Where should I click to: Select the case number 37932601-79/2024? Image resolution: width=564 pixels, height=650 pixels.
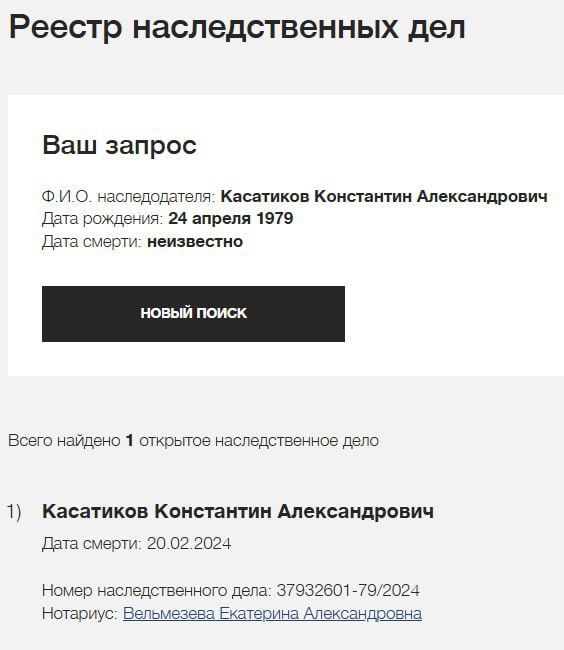pyautogui.click(x=348, y=590)
